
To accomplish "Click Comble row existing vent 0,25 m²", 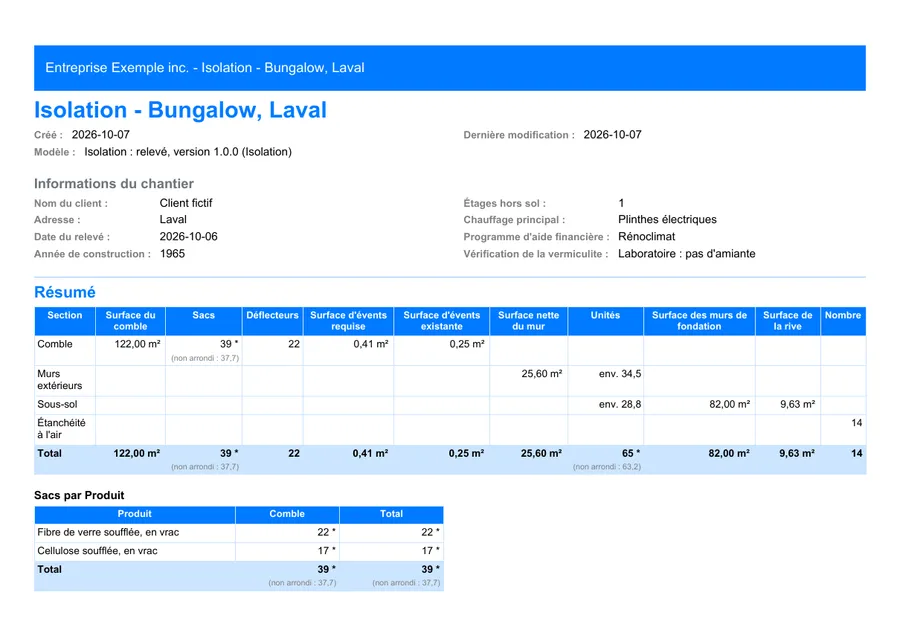I will point(467,344).
